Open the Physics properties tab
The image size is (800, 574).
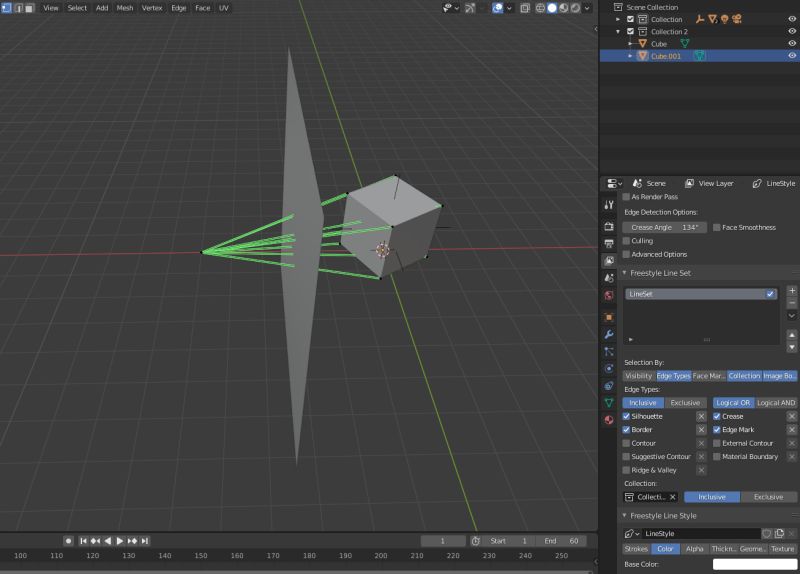click(x=609, y=368)
